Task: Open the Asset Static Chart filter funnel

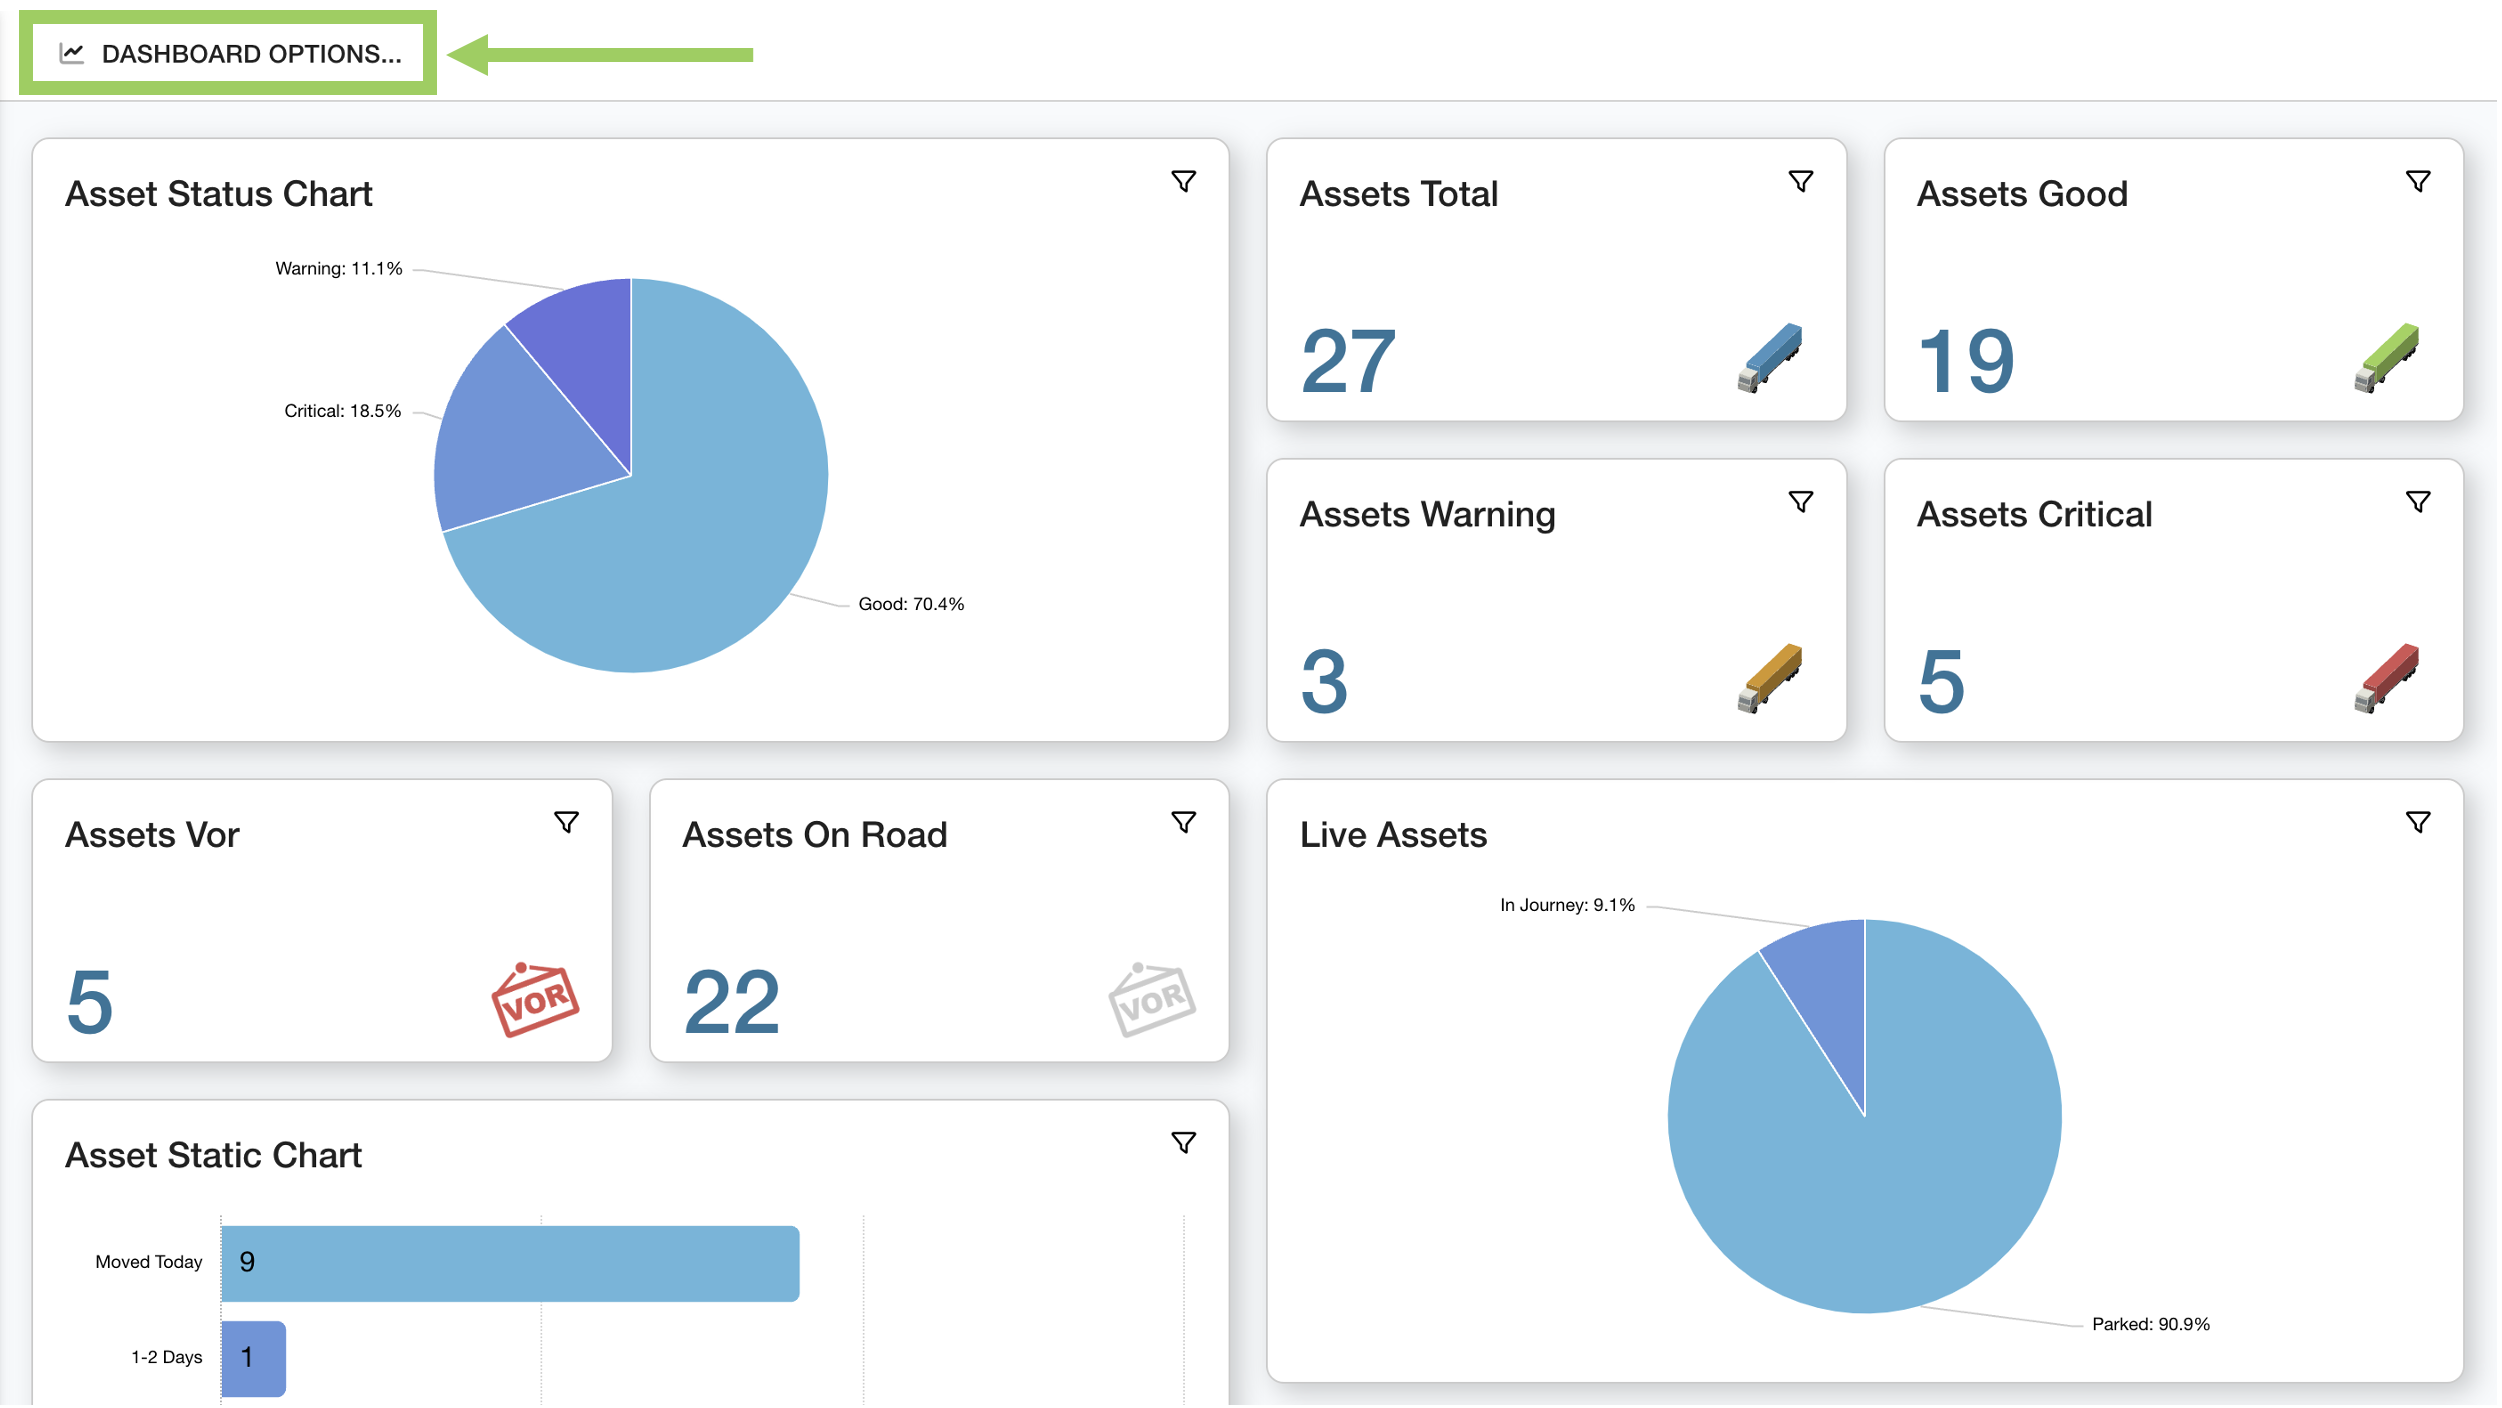Action: 1185,1142
